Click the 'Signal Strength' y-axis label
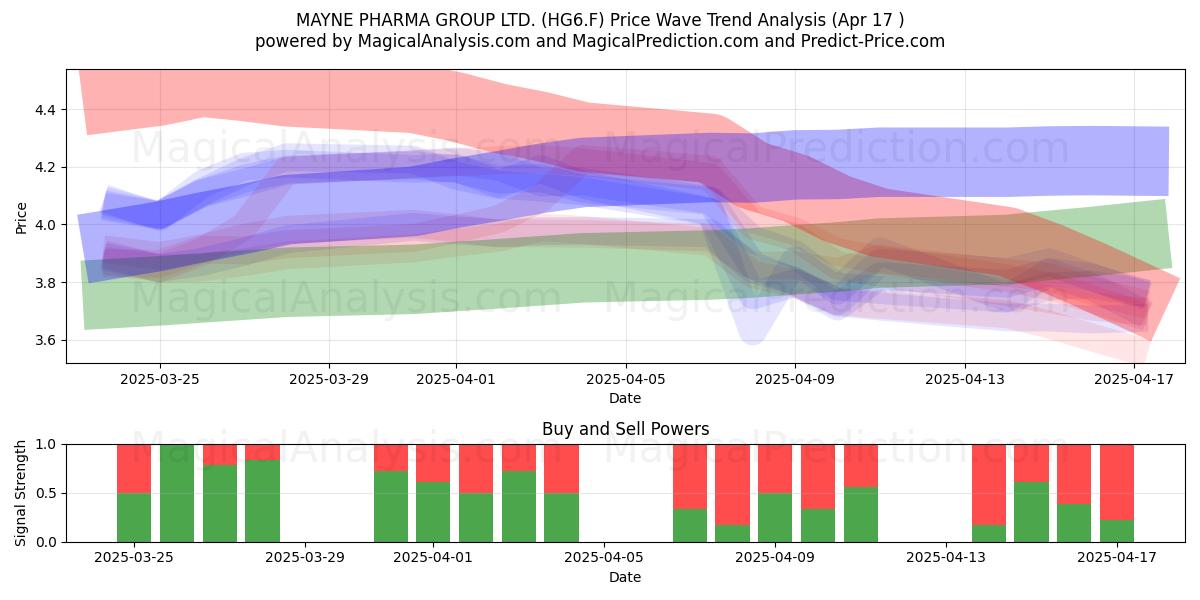1200x600 pixels. 22,493
